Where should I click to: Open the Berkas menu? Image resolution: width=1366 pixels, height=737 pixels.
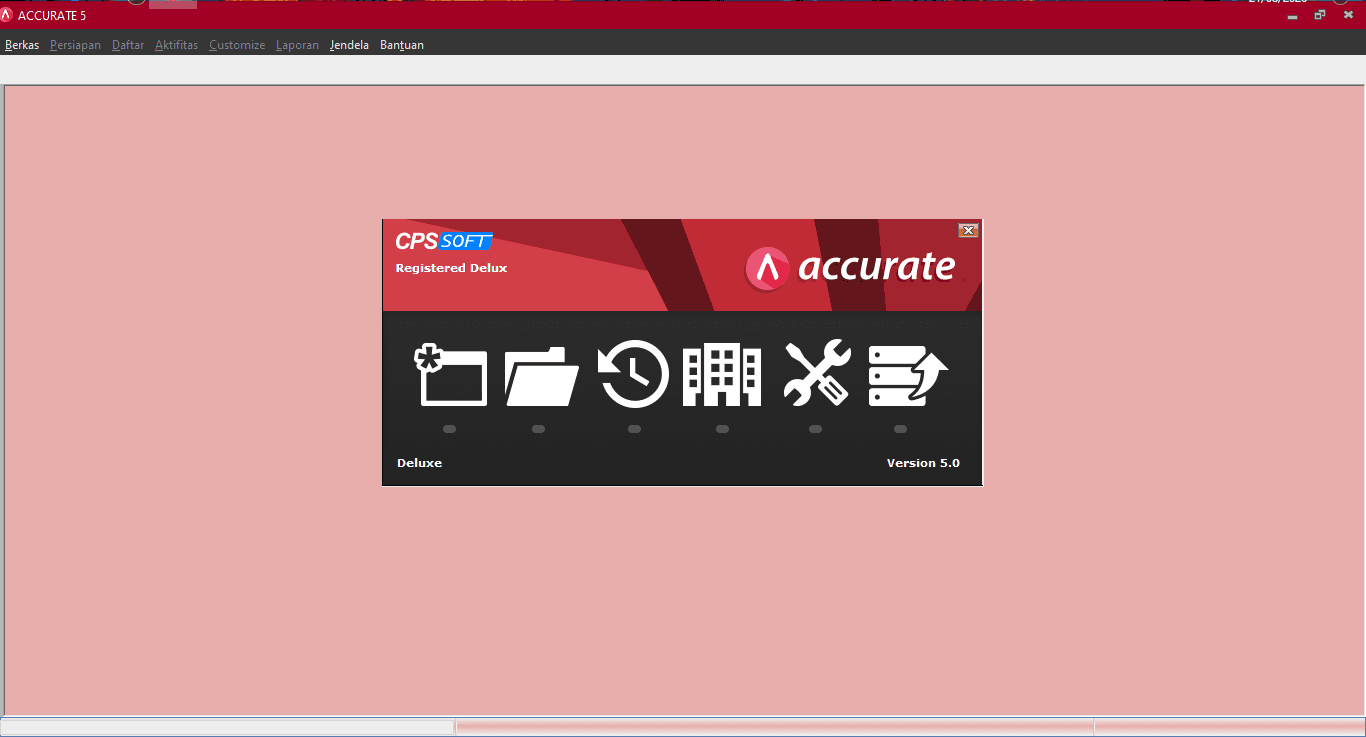coord(22,45)
